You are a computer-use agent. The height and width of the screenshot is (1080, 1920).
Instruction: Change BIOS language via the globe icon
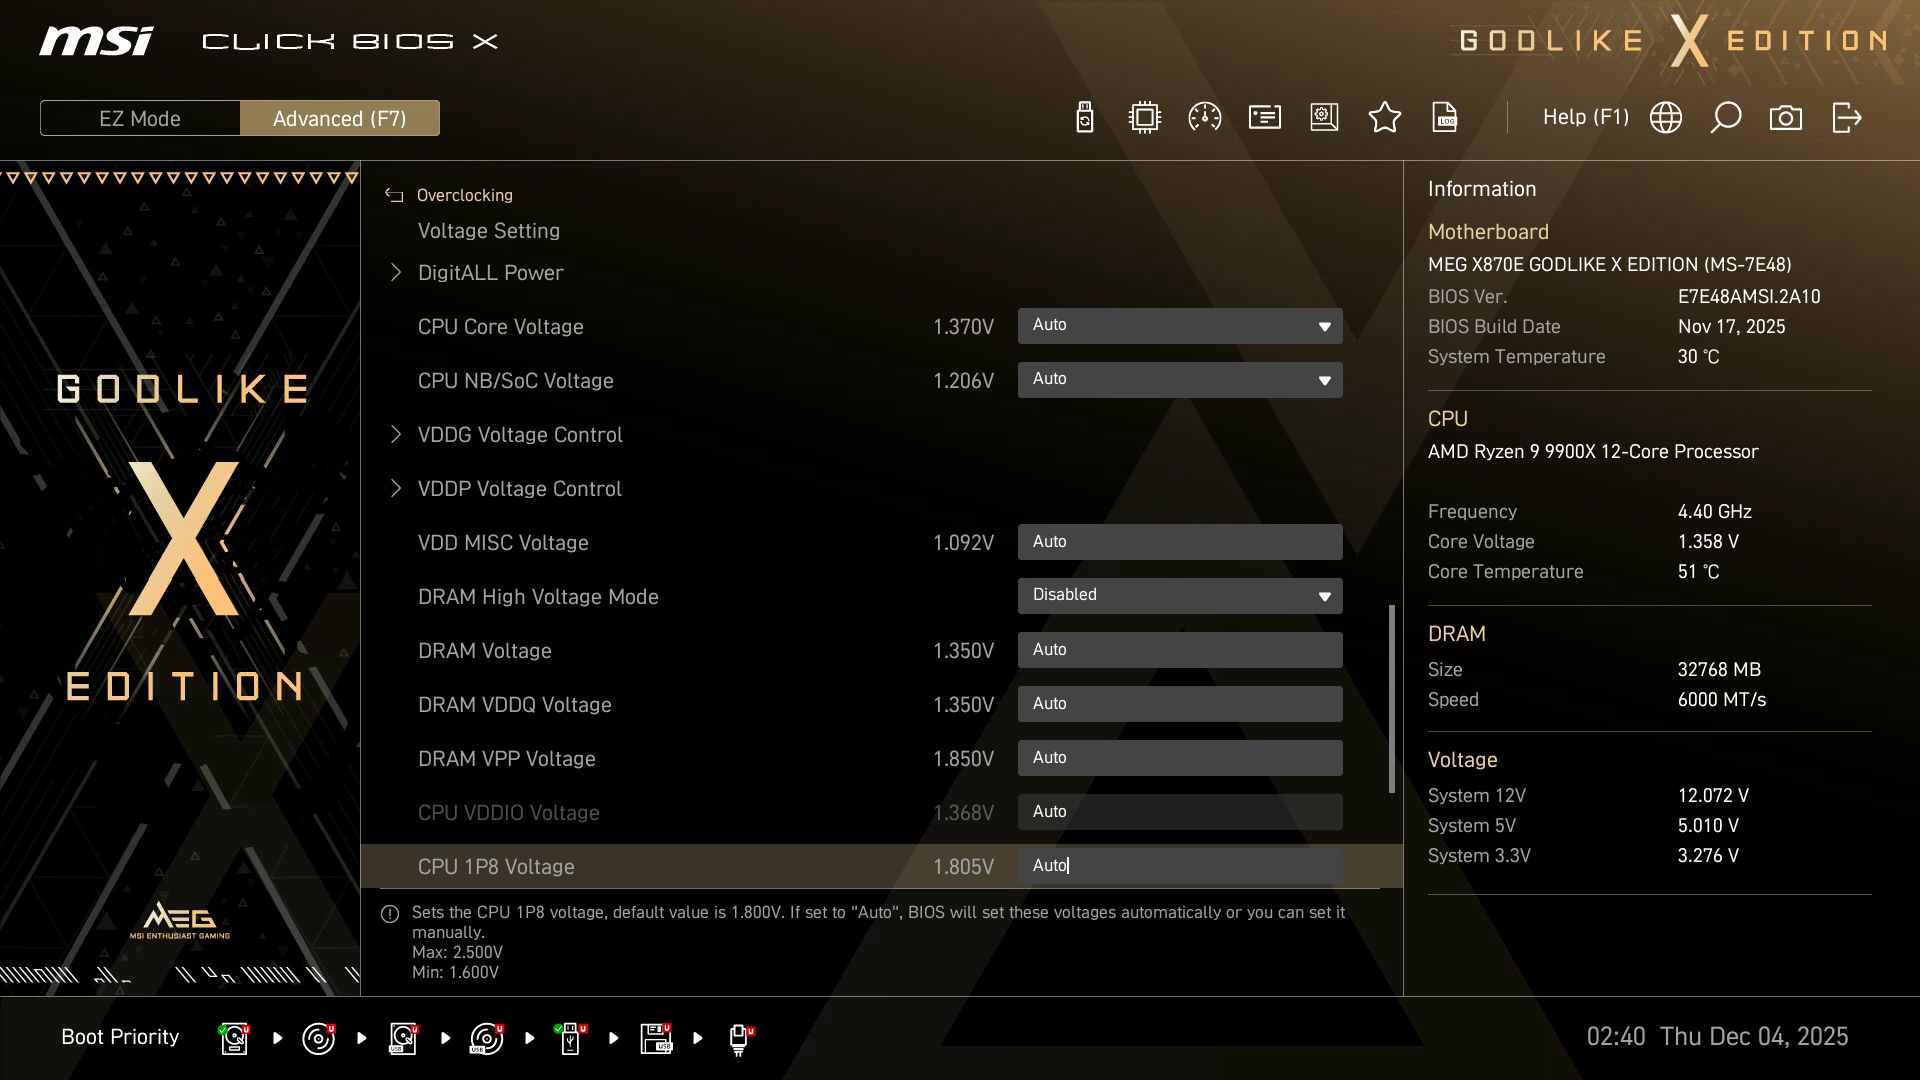(x=1665, y=117)
